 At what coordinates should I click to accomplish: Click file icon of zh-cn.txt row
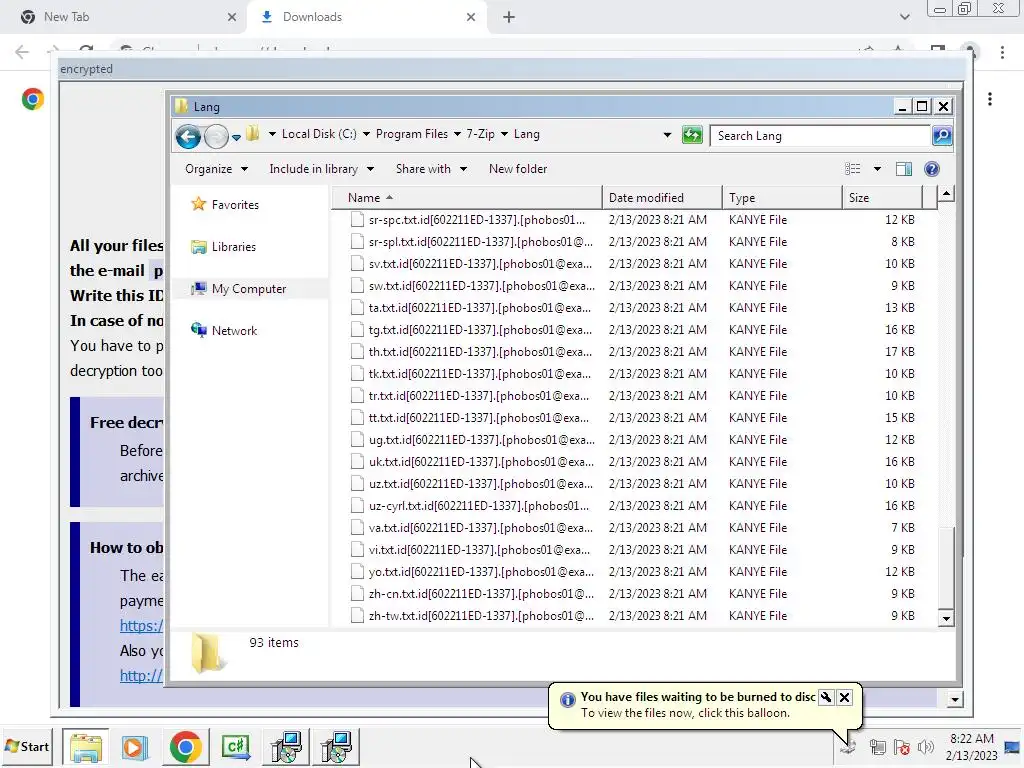tap(357, 594)
